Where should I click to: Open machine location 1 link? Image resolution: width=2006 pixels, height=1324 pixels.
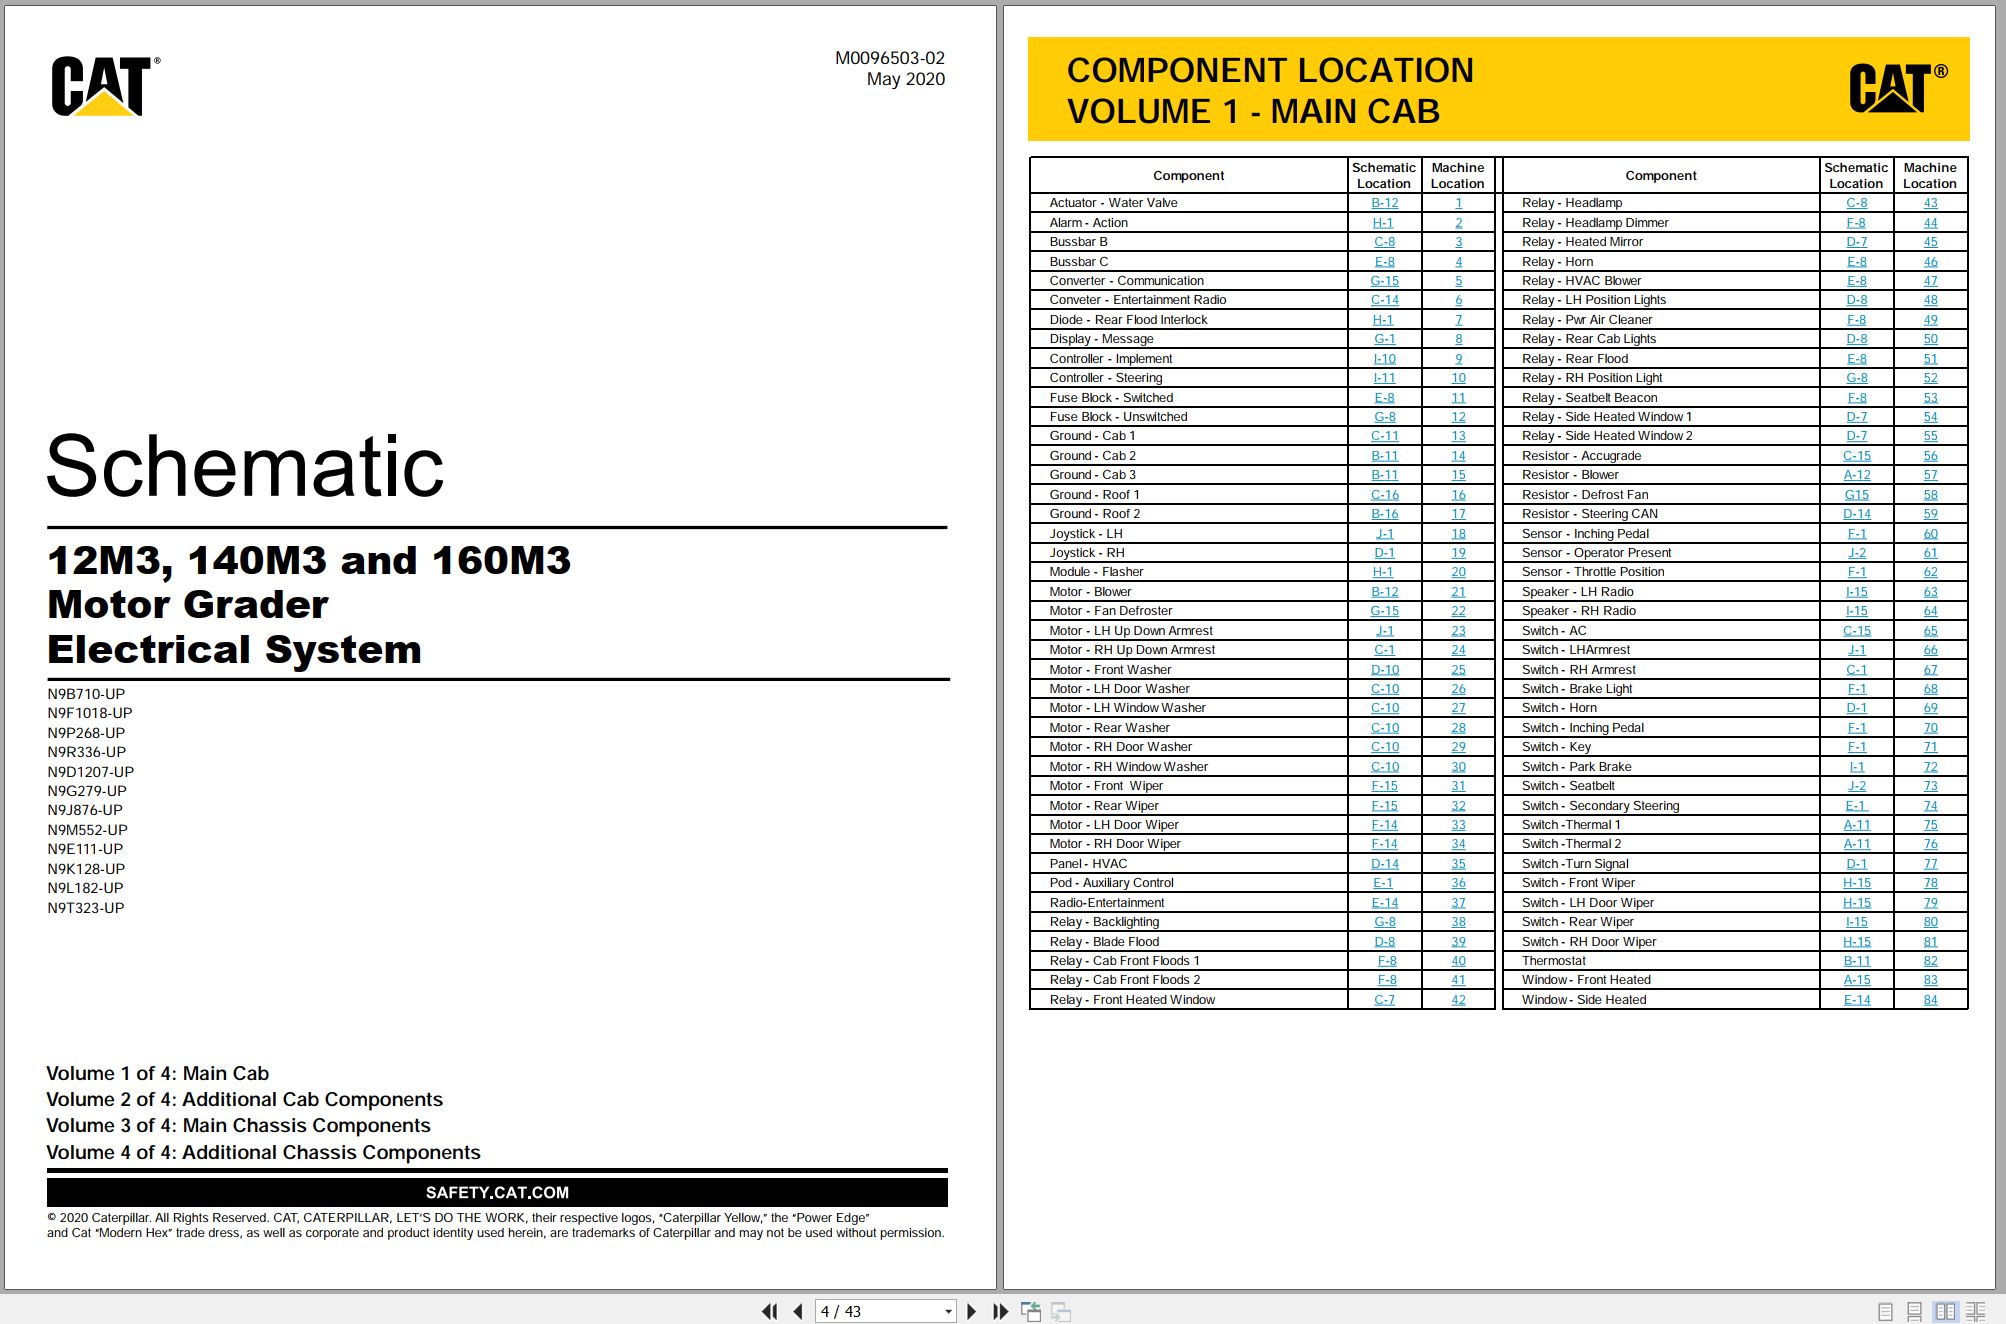1458,203
